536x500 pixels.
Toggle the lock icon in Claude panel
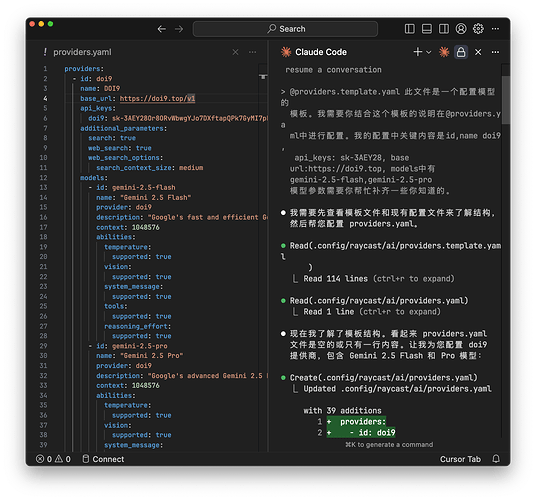[x=461, y=52]
